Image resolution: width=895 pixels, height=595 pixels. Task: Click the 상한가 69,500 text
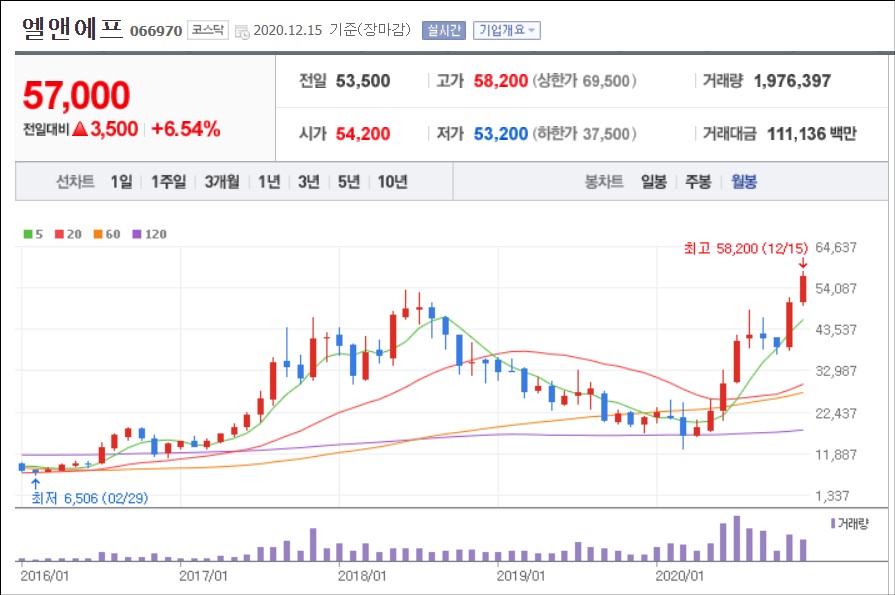pyautogui.click(x=584, y=81)
